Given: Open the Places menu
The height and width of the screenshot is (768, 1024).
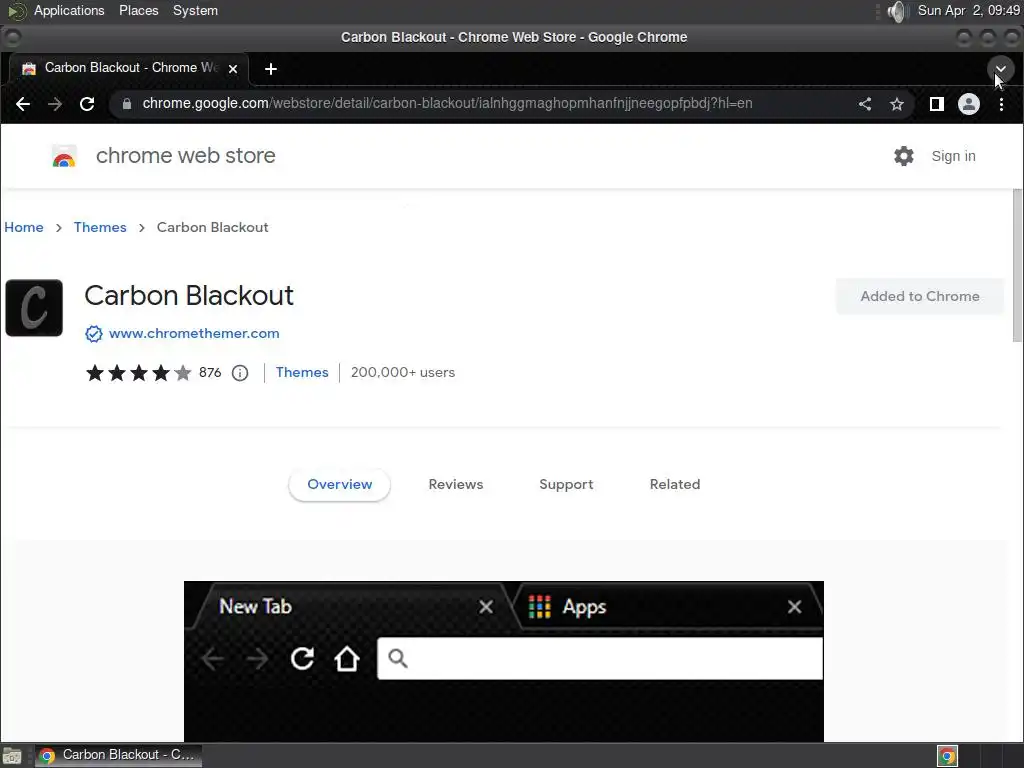Looking at the screenshot, I should coord(138,10).
